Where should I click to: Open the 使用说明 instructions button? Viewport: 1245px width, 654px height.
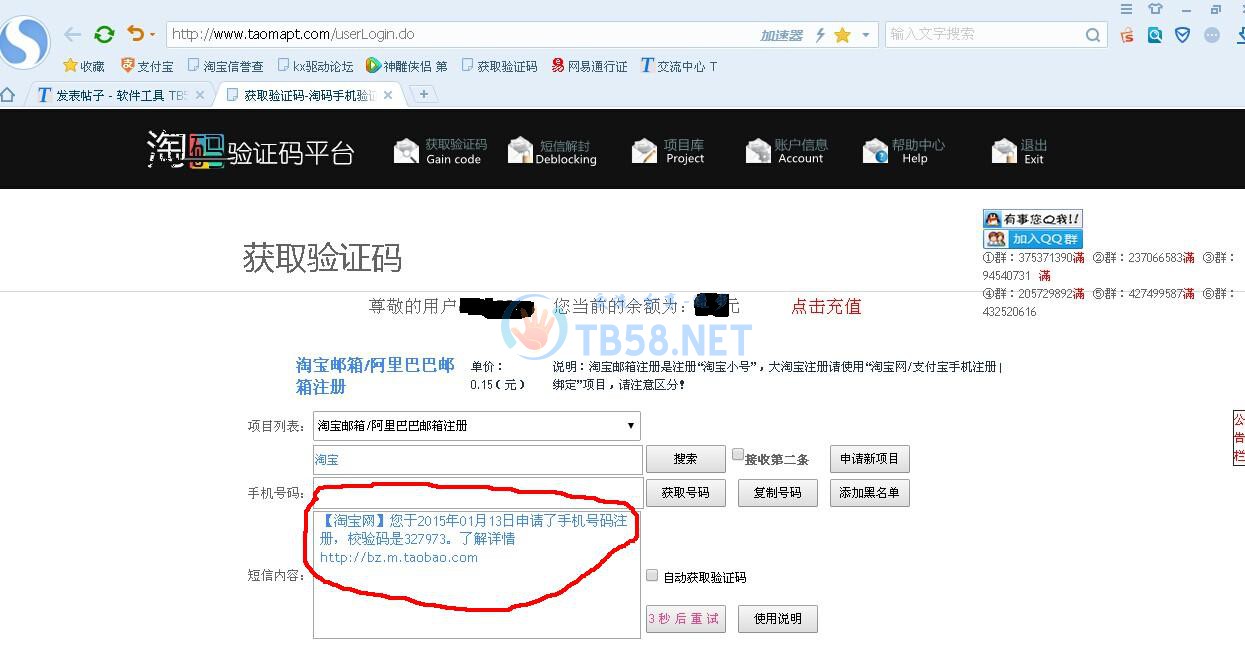pos(777,619)
